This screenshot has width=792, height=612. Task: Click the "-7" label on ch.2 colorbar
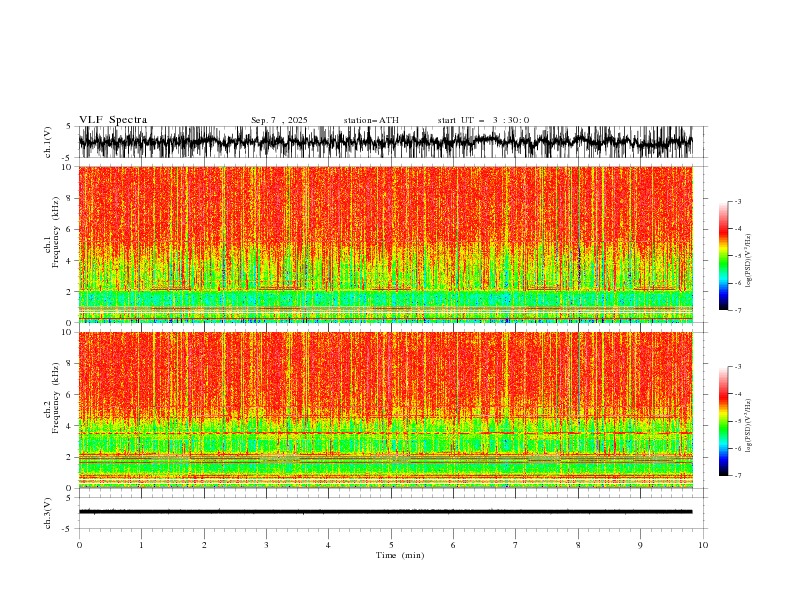pos(737,476)
